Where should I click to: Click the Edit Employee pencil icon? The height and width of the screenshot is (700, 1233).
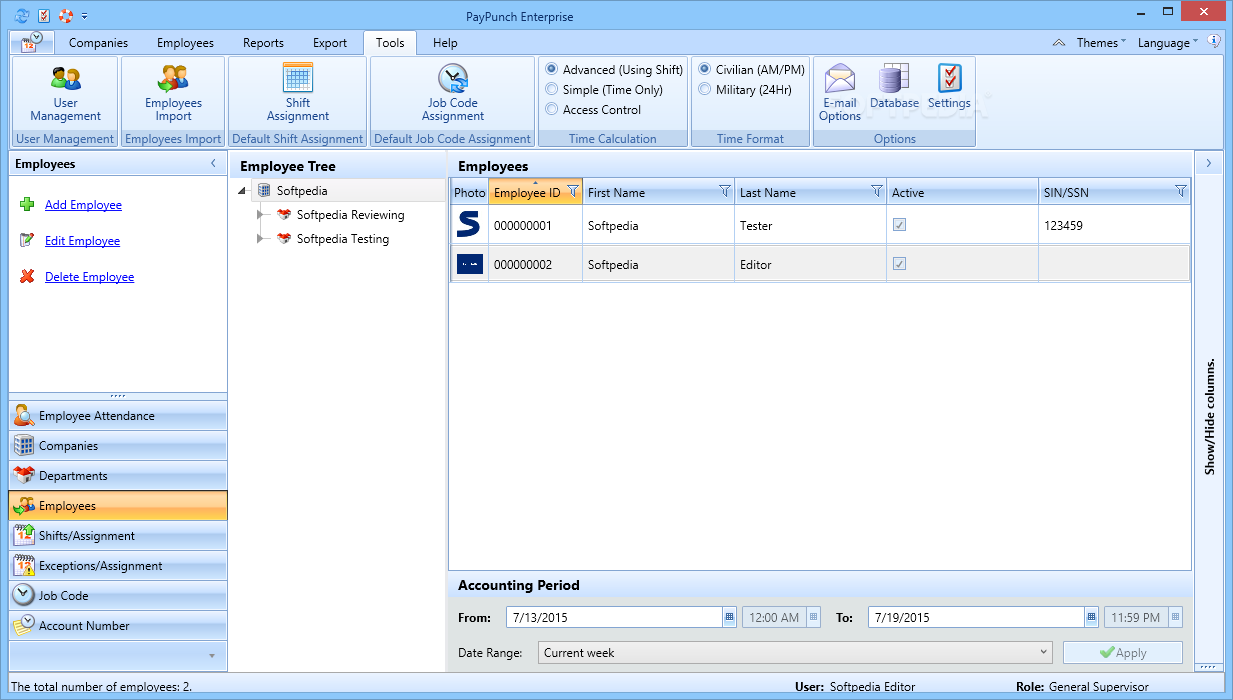[27, 241]
